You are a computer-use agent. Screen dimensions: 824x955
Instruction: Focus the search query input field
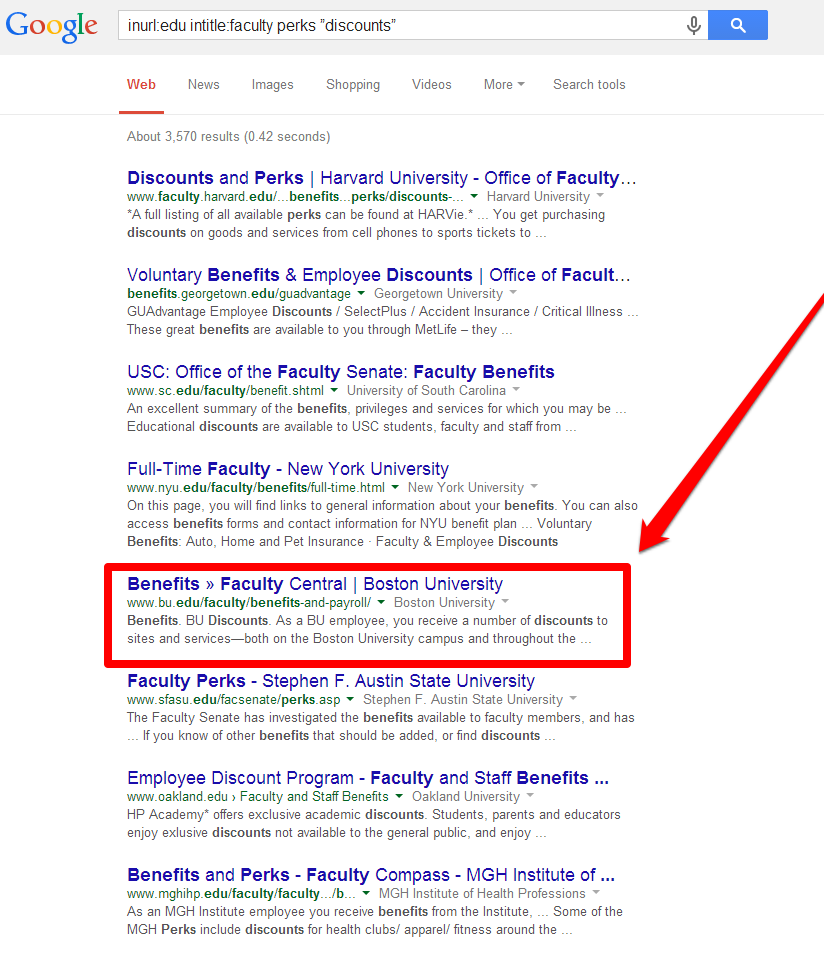(x=402, y=26)
